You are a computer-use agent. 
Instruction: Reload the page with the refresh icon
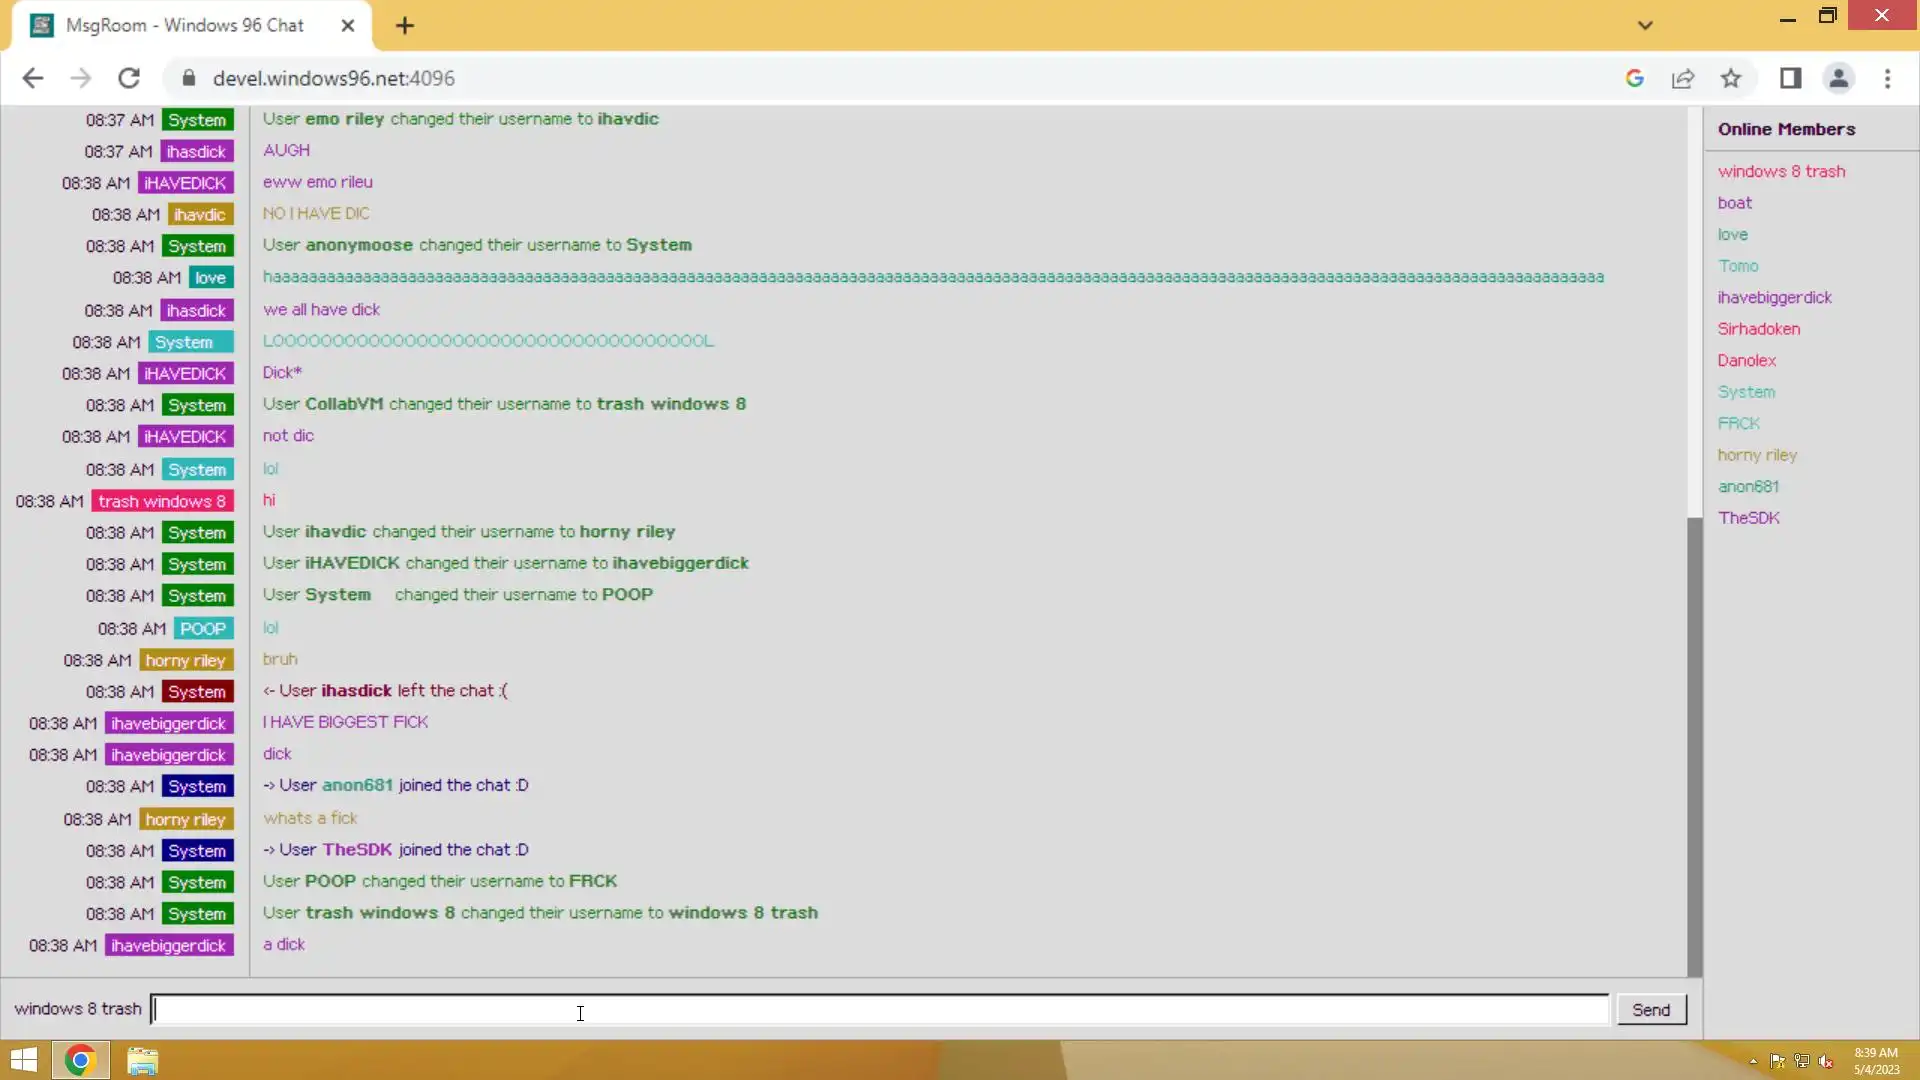(x=129, y=78)
